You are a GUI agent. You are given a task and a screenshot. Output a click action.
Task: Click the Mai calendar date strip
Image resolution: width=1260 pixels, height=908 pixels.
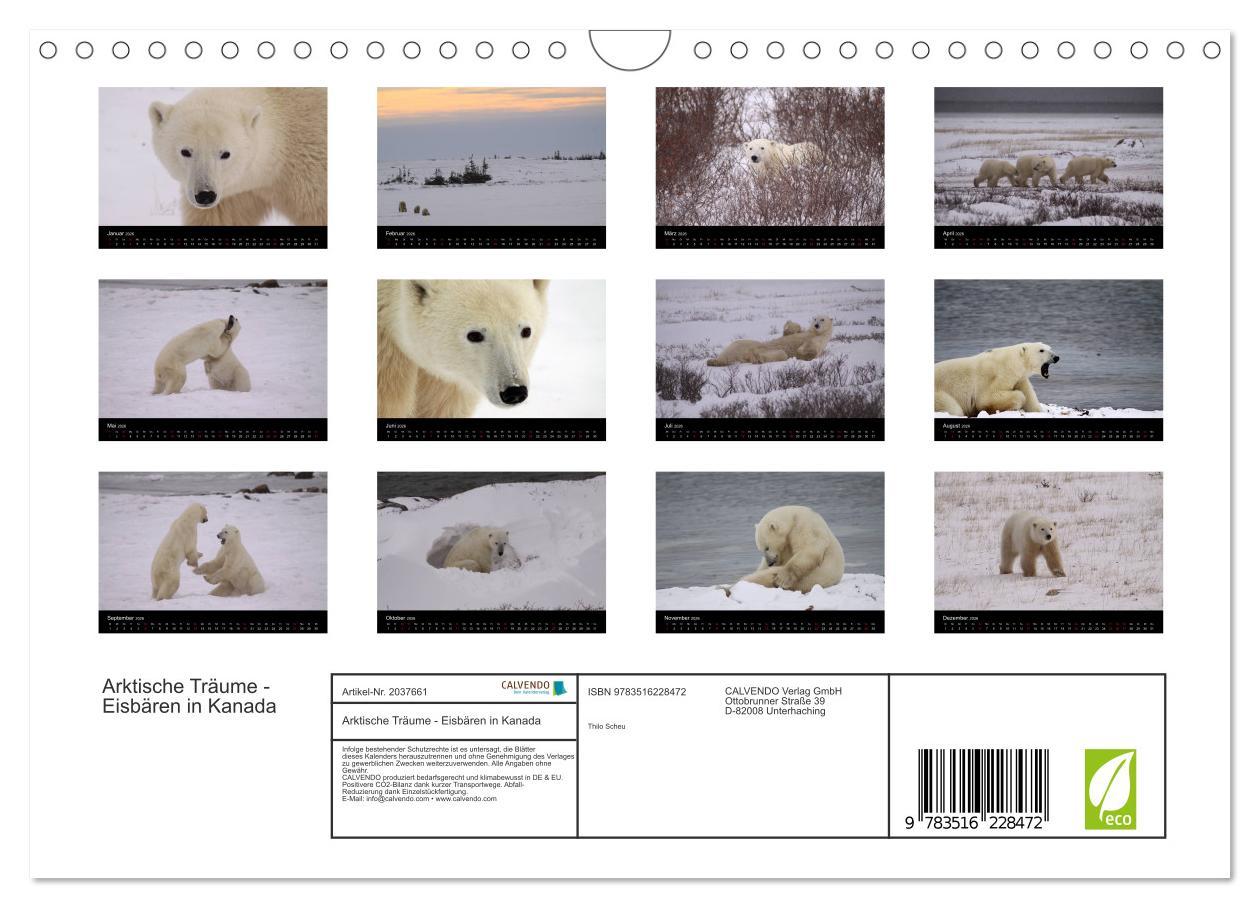[x=213, y=430]
